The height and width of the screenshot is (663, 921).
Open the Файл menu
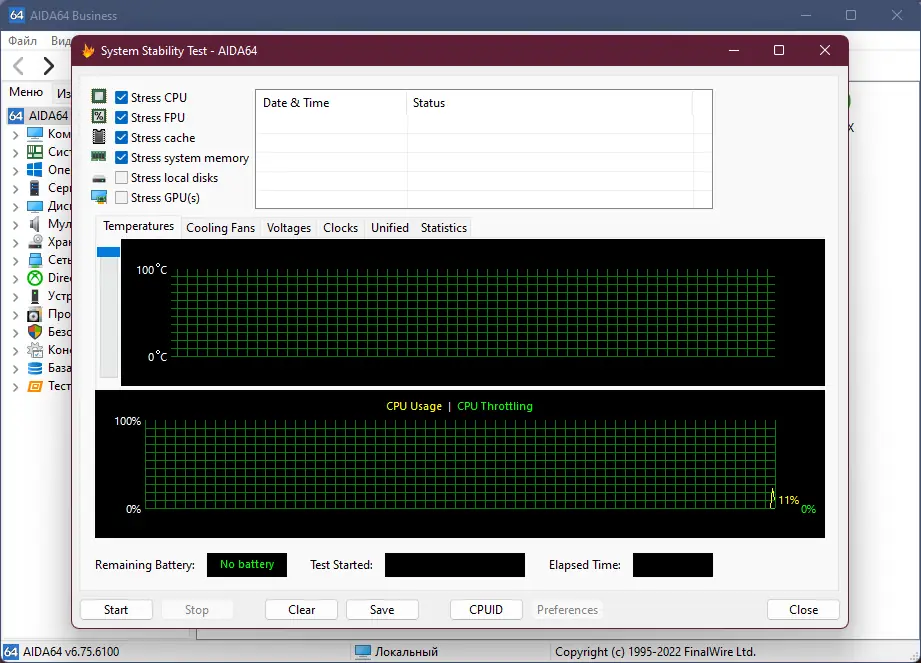22,41
